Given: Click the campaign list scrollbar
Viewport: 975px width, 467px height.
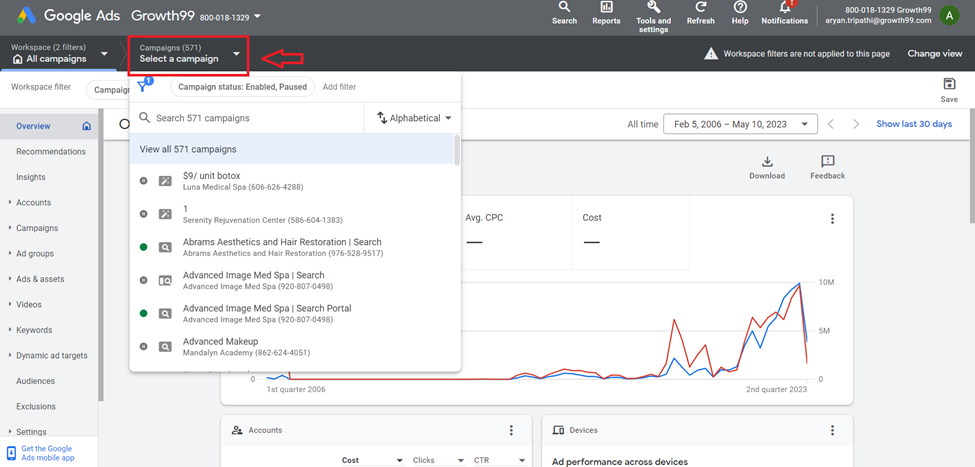Looking at the screenshot, I should coord(458,150).
